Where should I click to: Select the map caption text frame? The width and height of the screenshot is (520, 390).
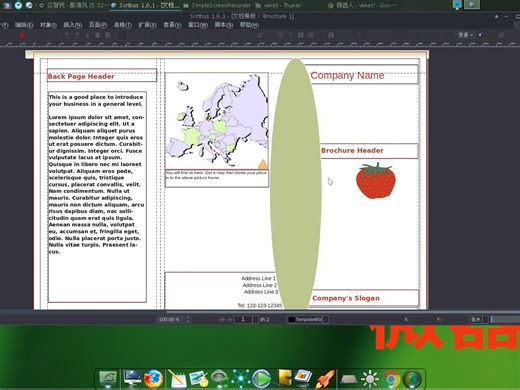click(217, 178)
